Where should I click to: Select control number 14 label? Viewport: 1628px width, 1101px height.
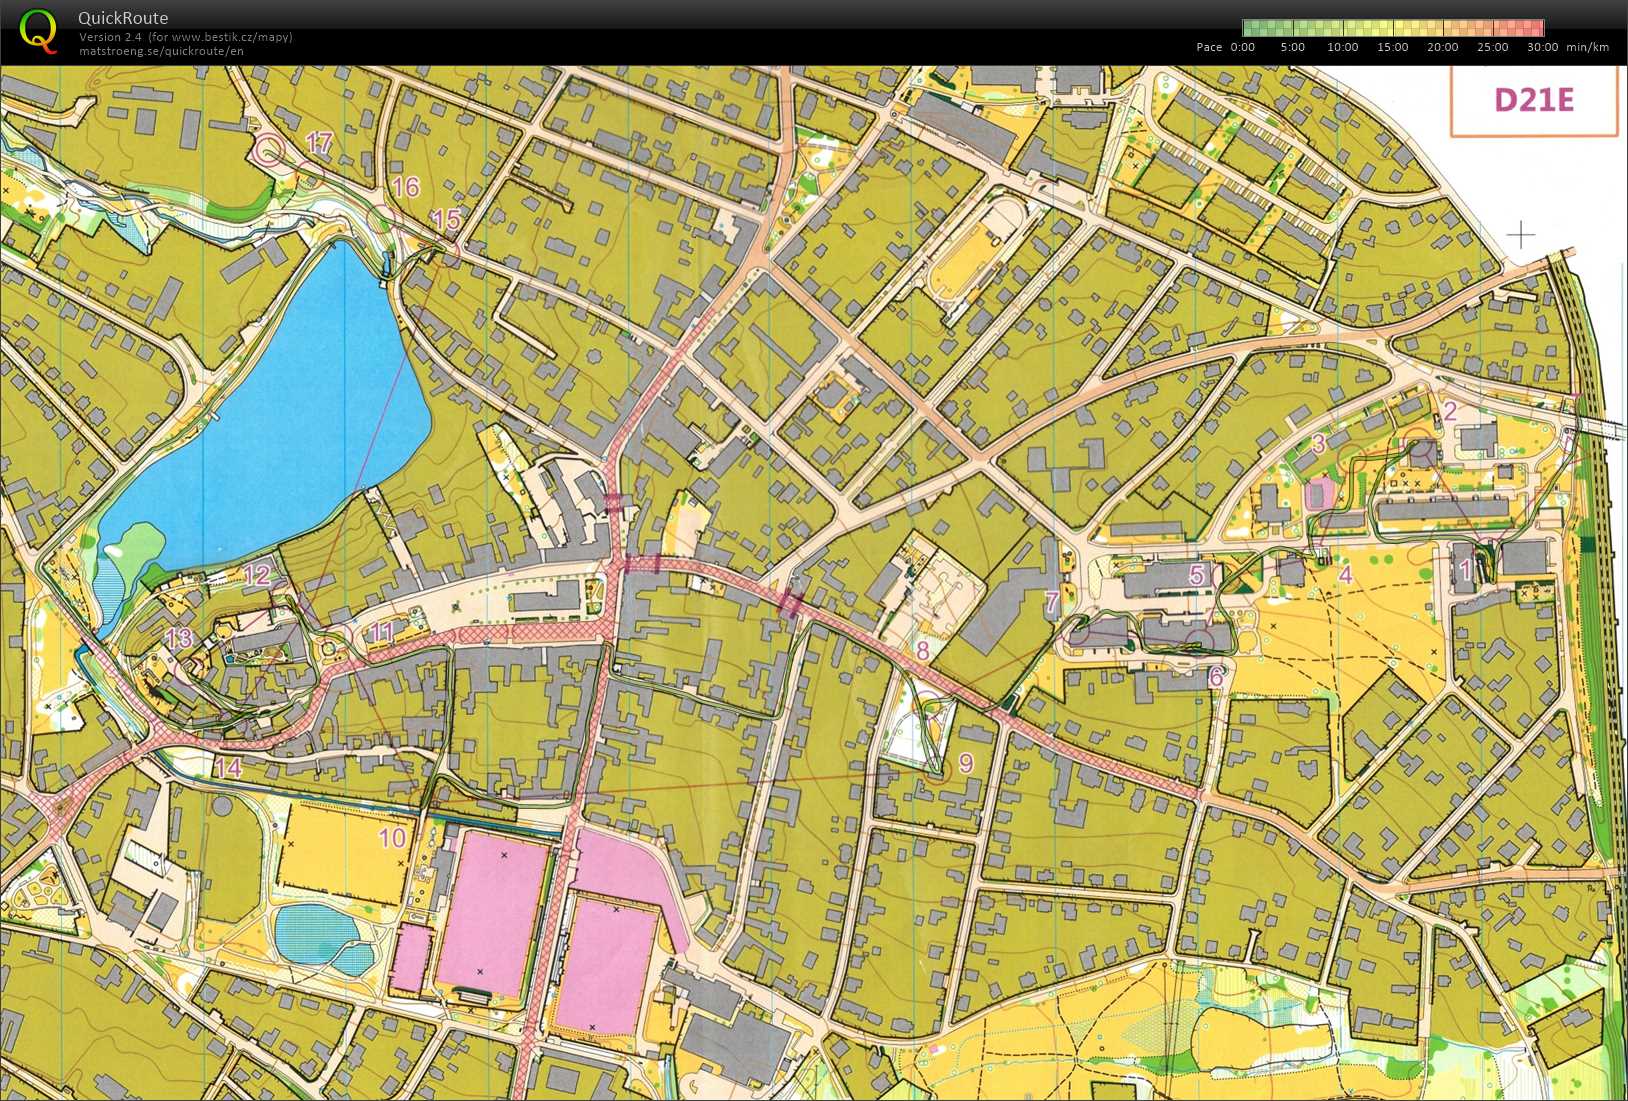pos(228,768)
